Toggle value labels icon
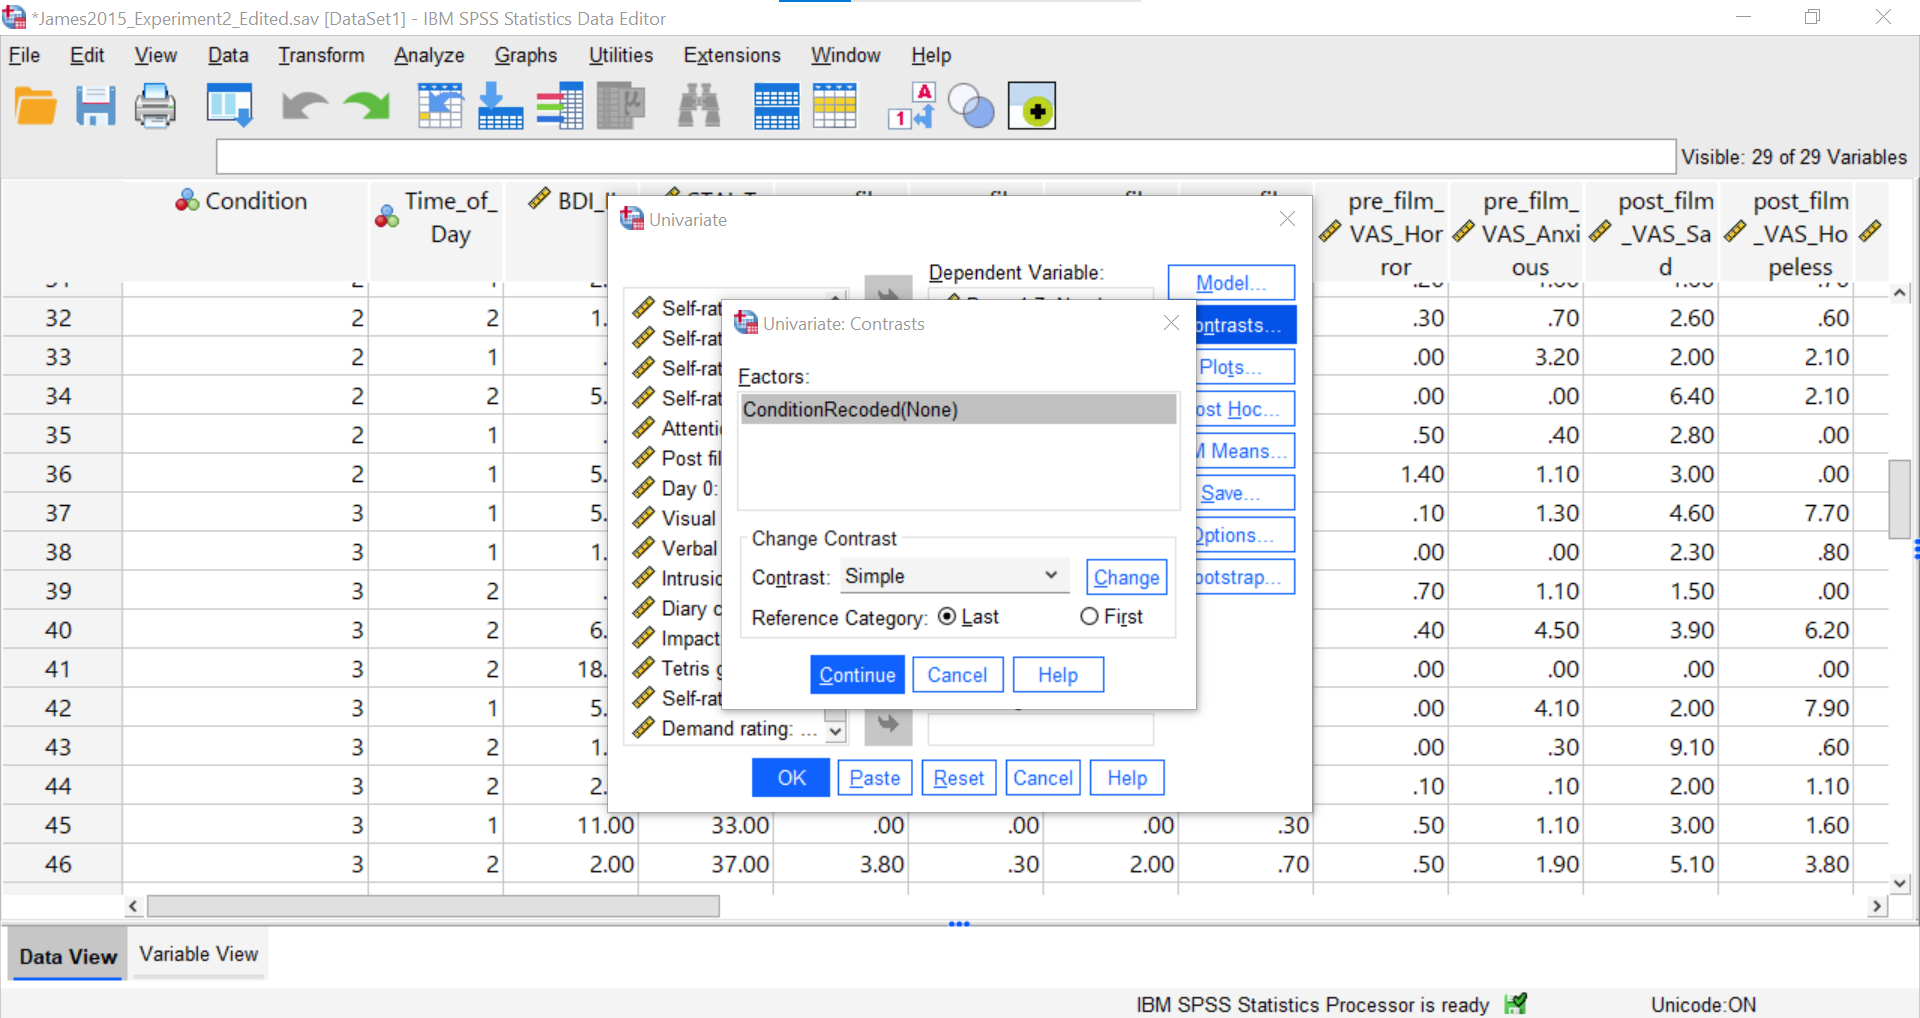Screen dimensions: 1920x1018 point(912,106)
